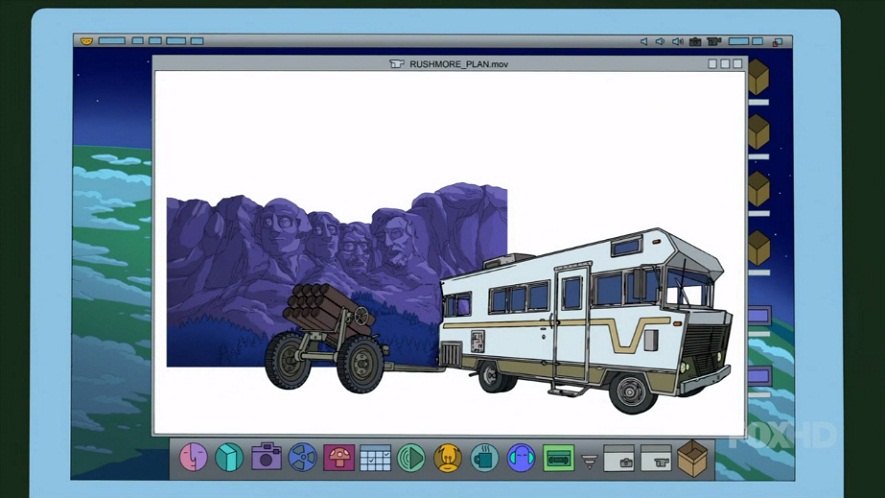885x498 pixels.
Task: Launch the teal cube app in dock
Action: [x=229, y=457]
